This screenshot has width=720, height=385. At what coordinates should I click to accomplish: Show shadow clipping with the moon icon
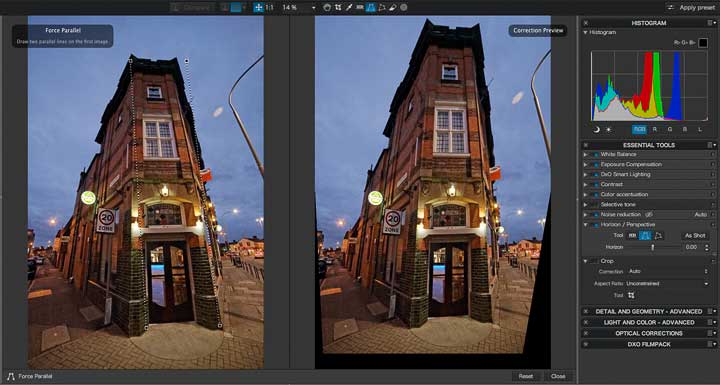pyautogui.click(x=596, y=130)
